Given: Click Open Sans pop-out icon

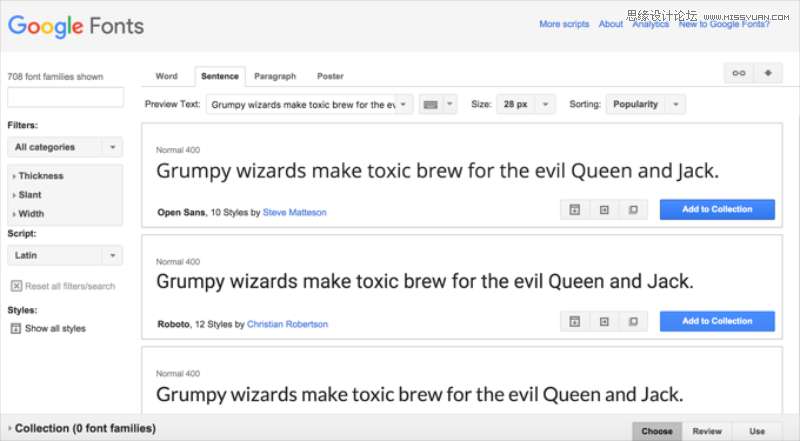Looking at the screenshot, I should 633,210.
